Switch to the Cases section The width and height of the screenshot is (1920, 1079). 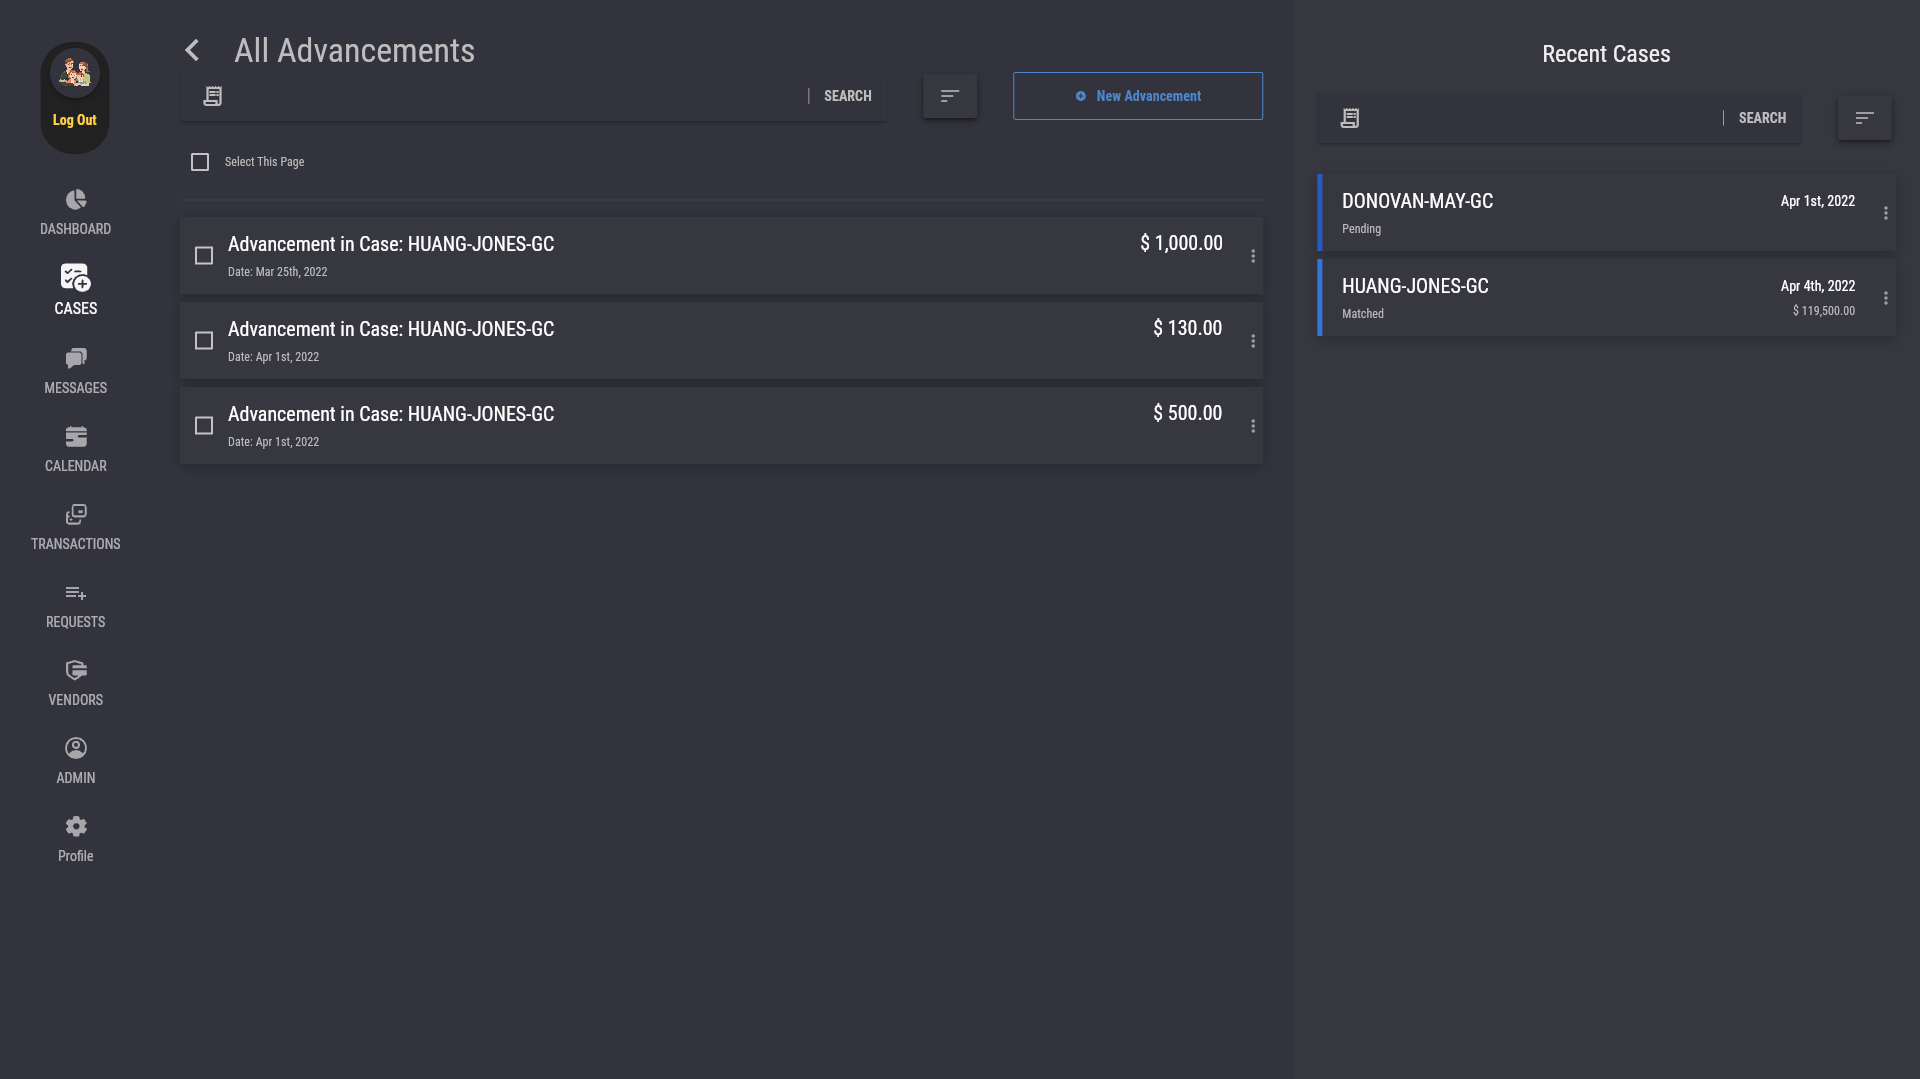76,288
